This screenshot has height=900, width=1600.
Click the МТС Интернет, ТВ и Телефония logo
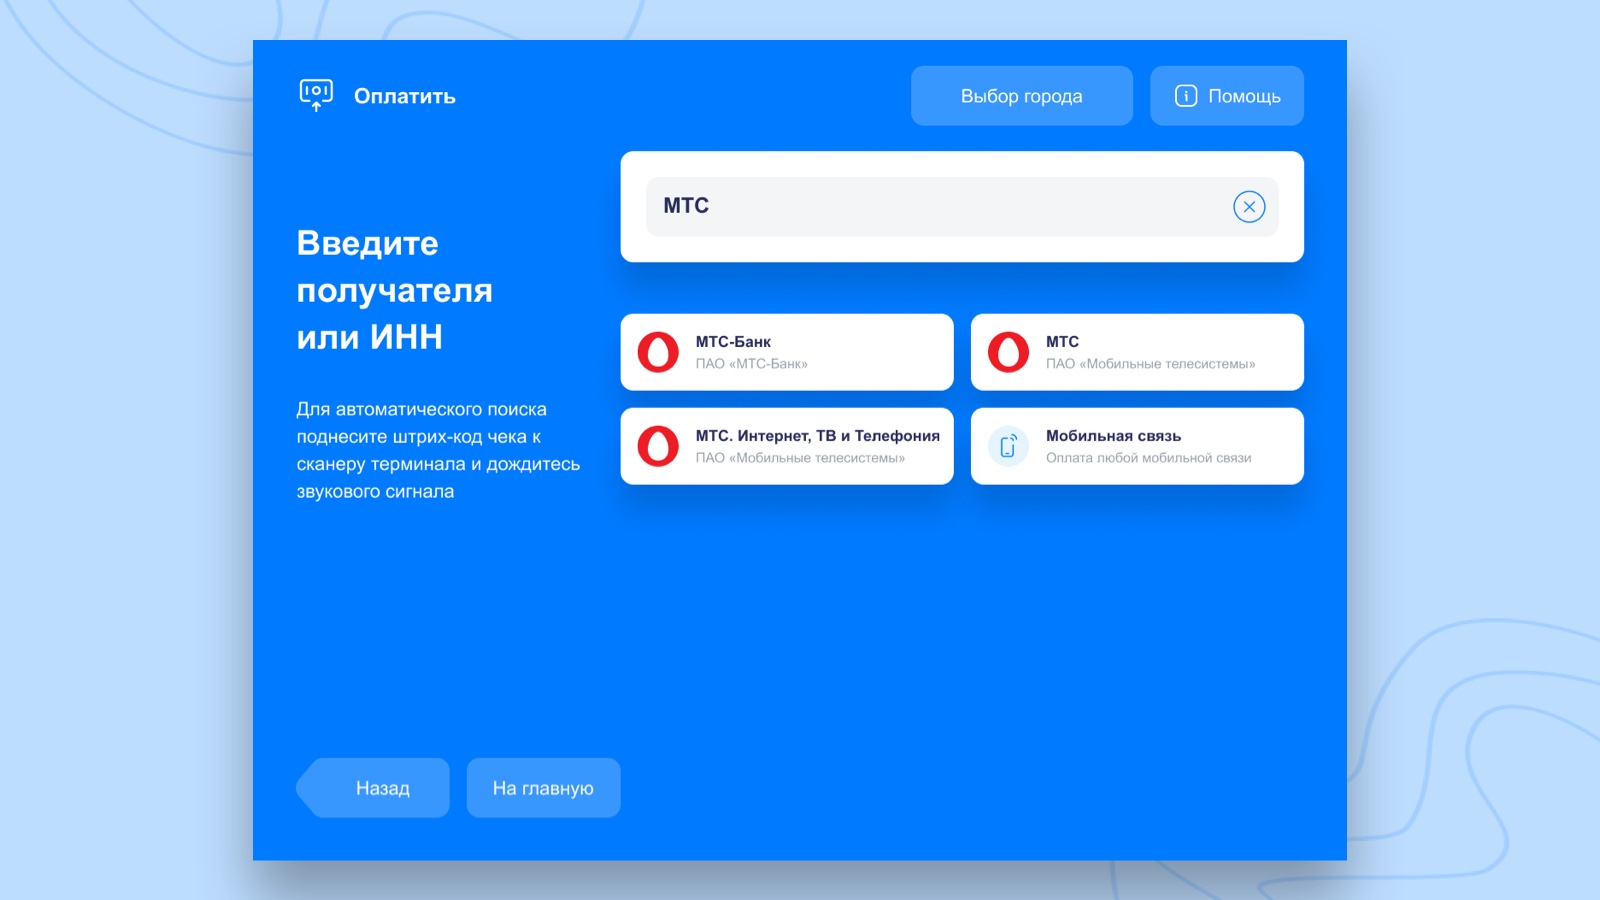[x=659, y=446]
